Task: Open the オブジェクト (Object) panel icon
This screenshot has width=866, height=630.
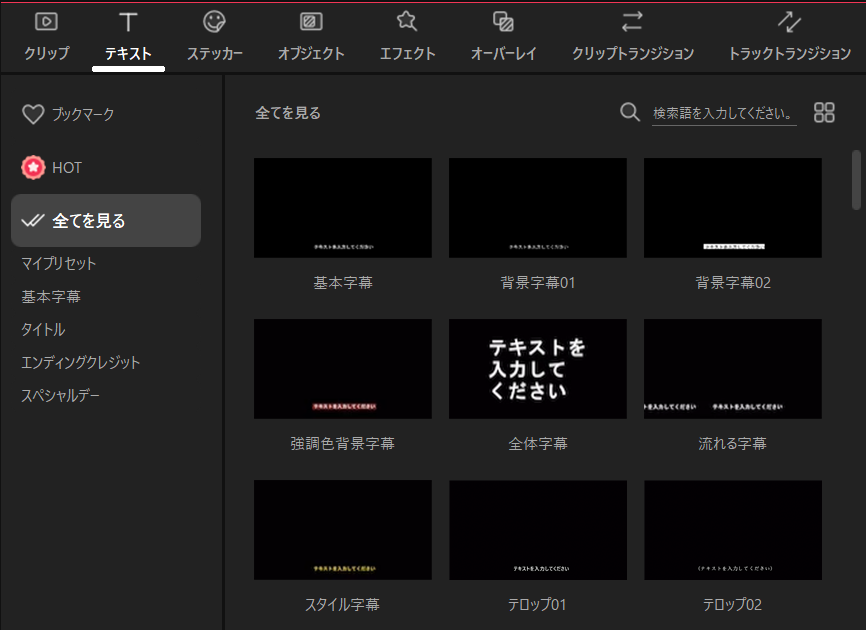Action: tap(311, 22)
